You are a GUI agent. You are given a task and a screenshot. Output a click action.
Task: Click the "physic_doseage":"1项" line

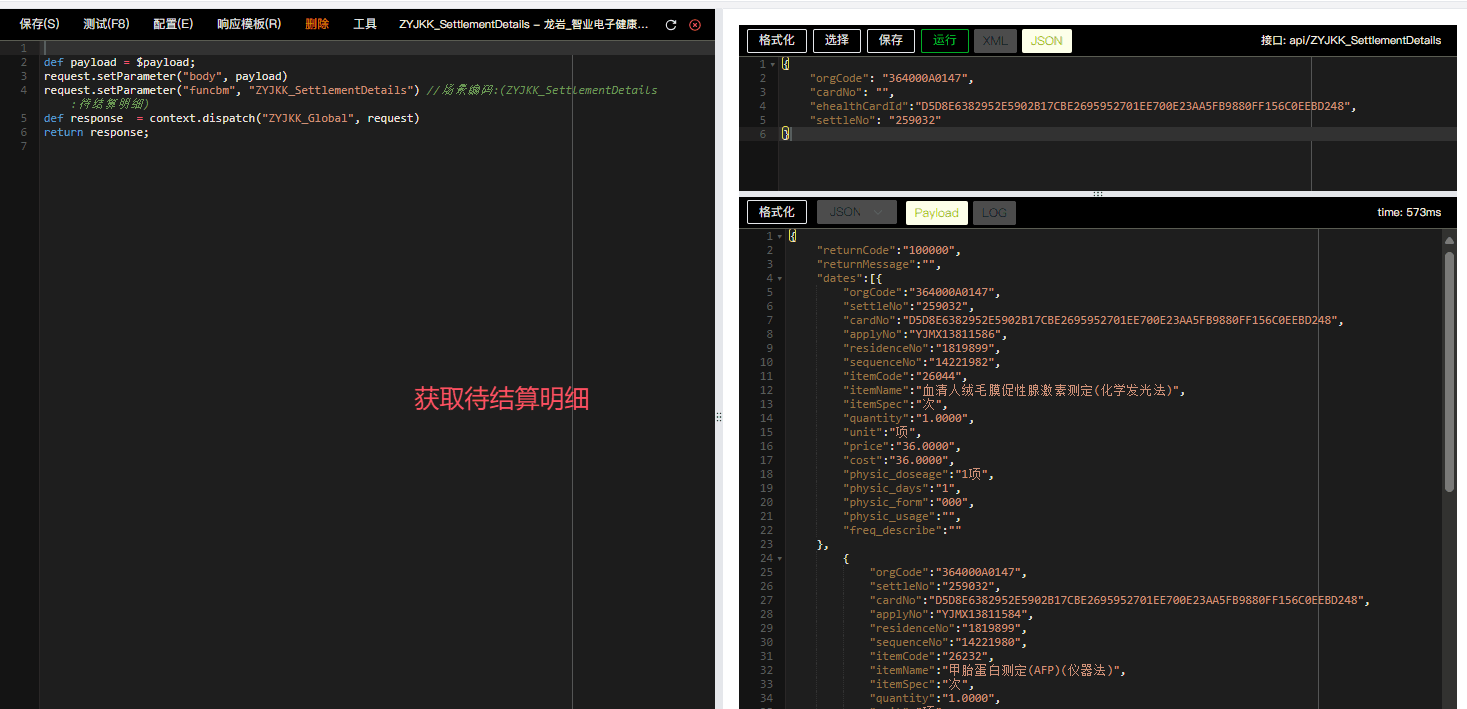click(x=920, y=474)
